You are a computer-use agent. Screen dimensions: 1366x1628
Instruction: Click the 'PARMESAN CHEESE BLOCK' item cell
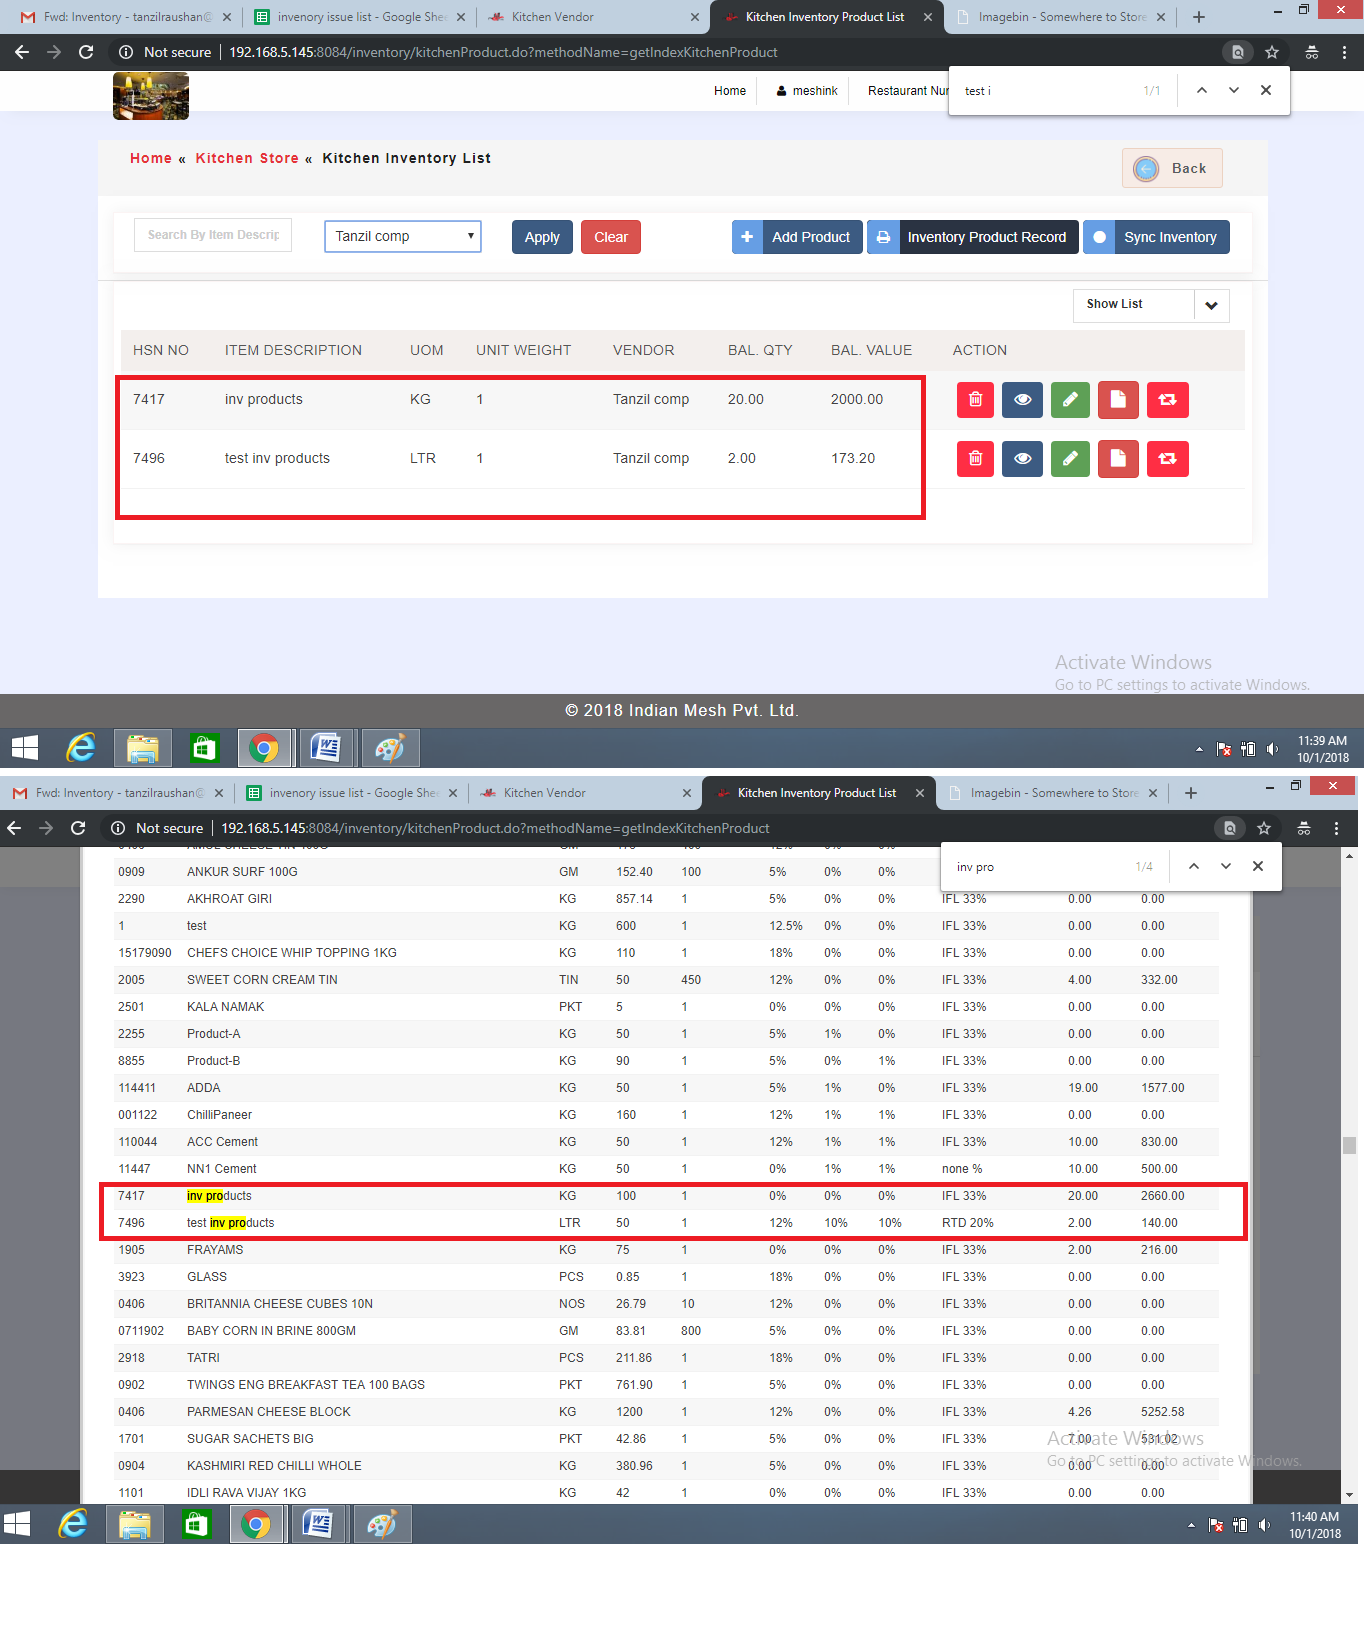pos(269,1412)
